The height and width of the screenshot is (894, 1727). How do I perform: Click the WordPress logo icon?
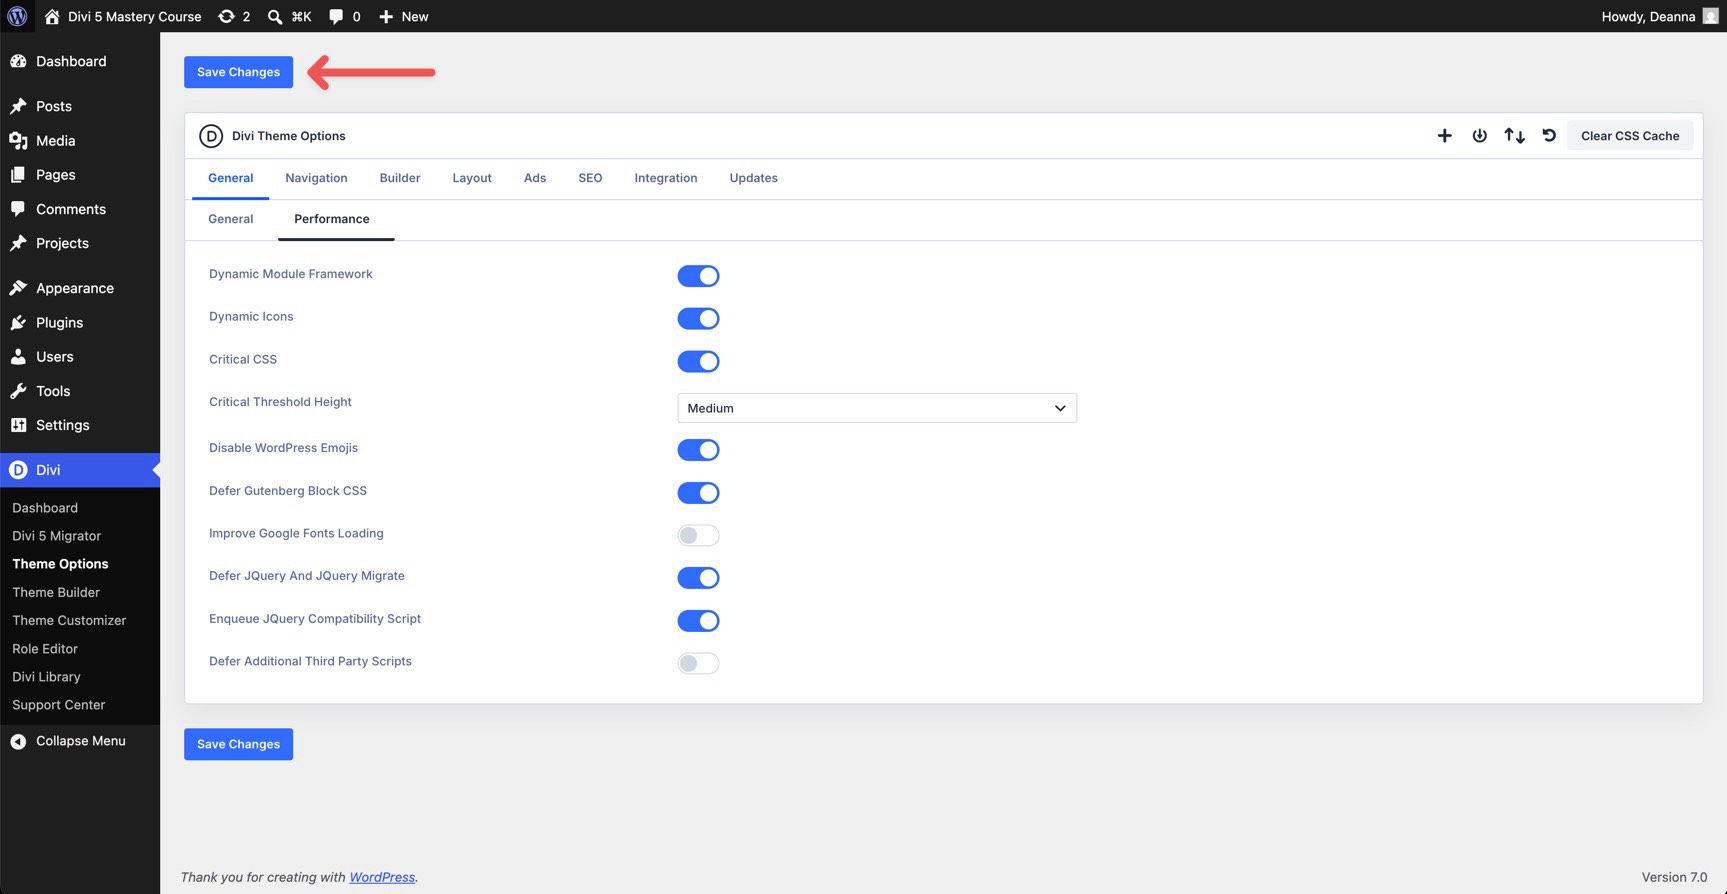[x=17, y=16]
